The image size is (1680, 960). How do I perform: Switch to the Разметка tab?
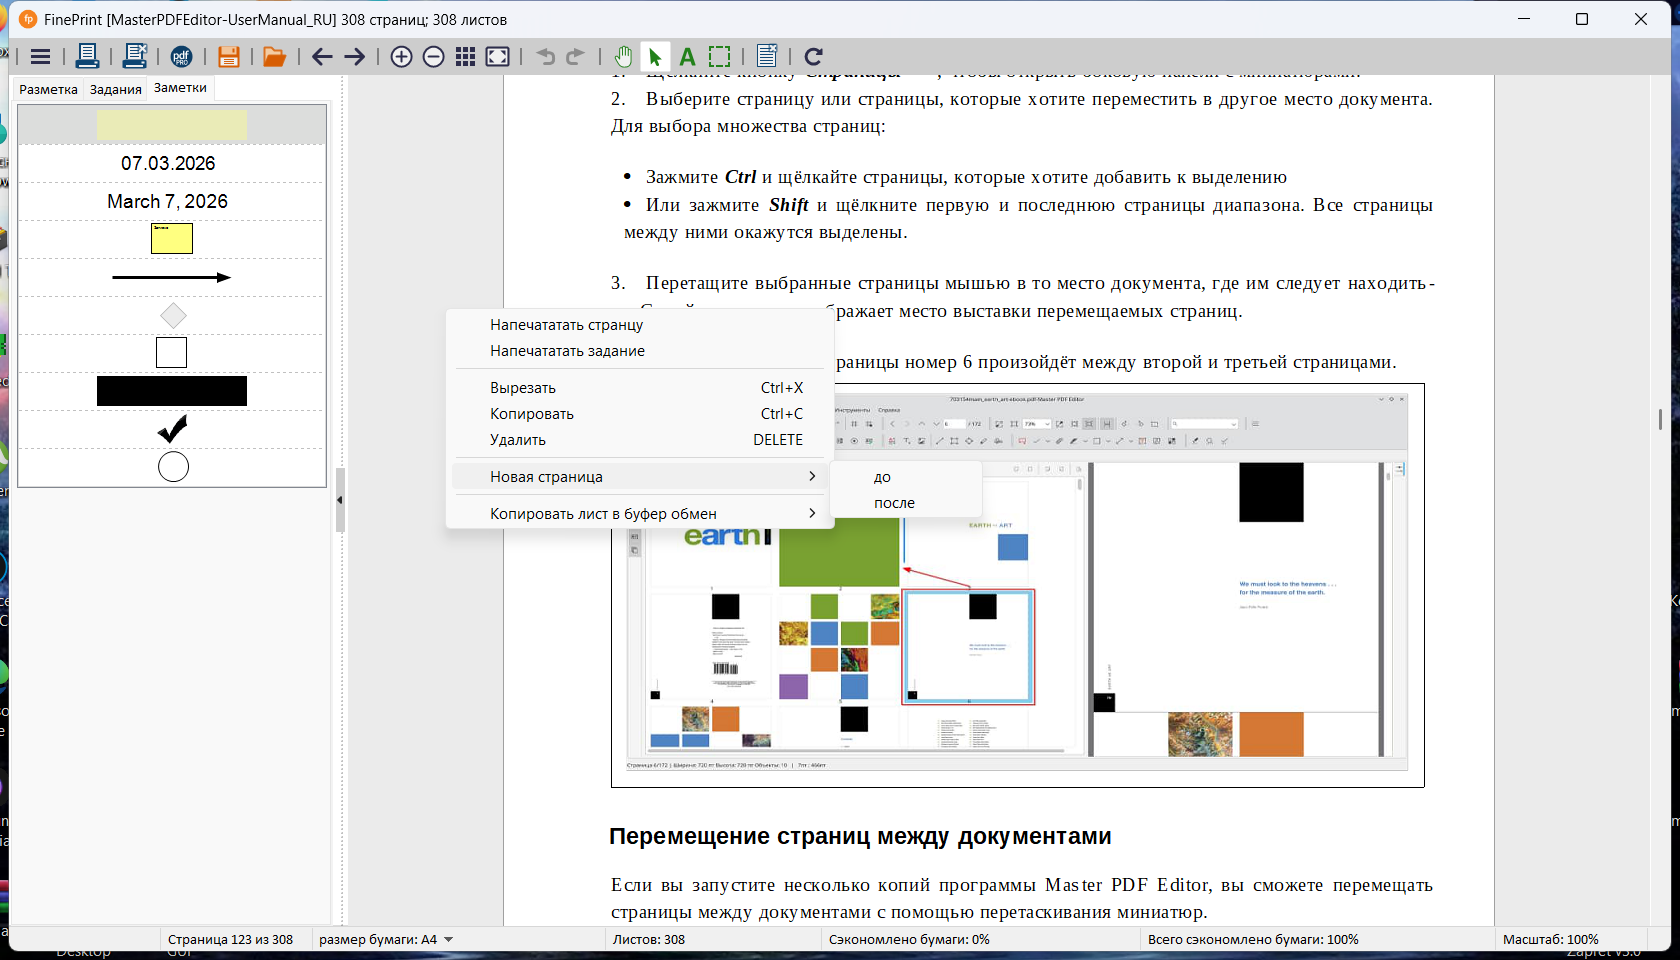coord(48,90)
